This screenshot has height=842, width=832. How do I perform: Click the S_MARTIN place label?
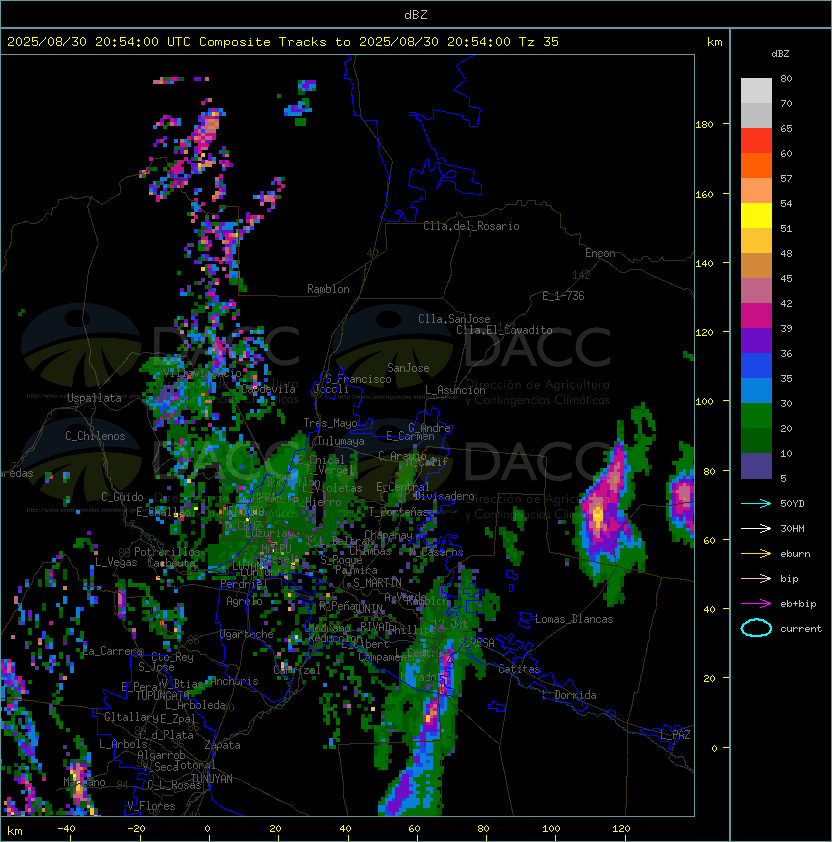pos(377,583)
